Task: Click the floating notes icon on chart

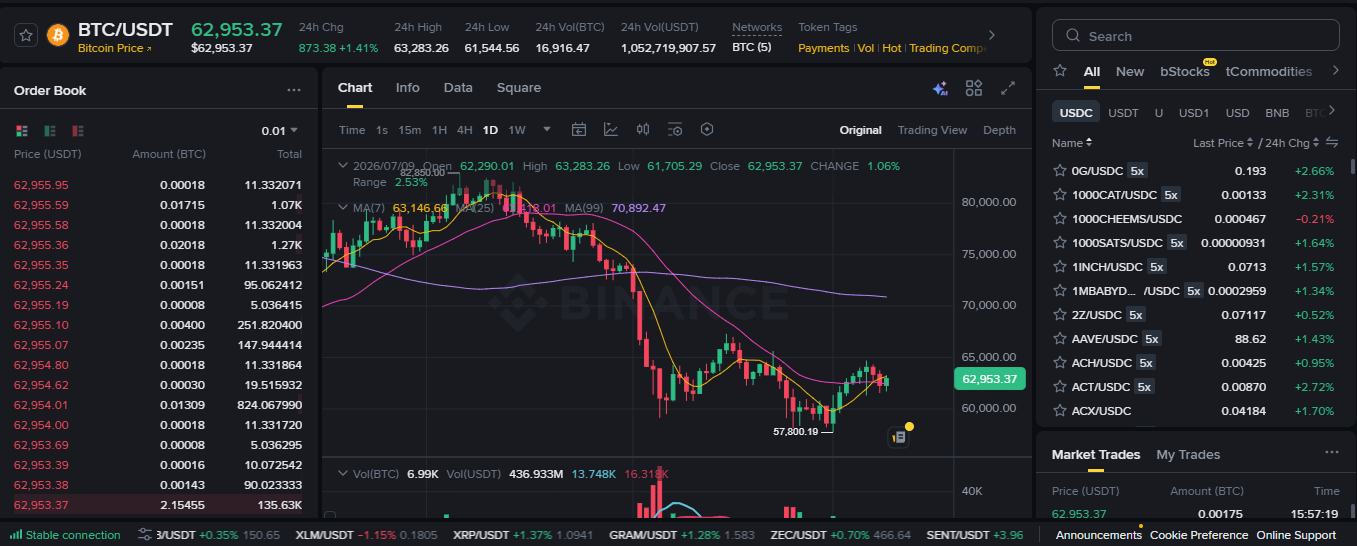Action: [898, 436]
